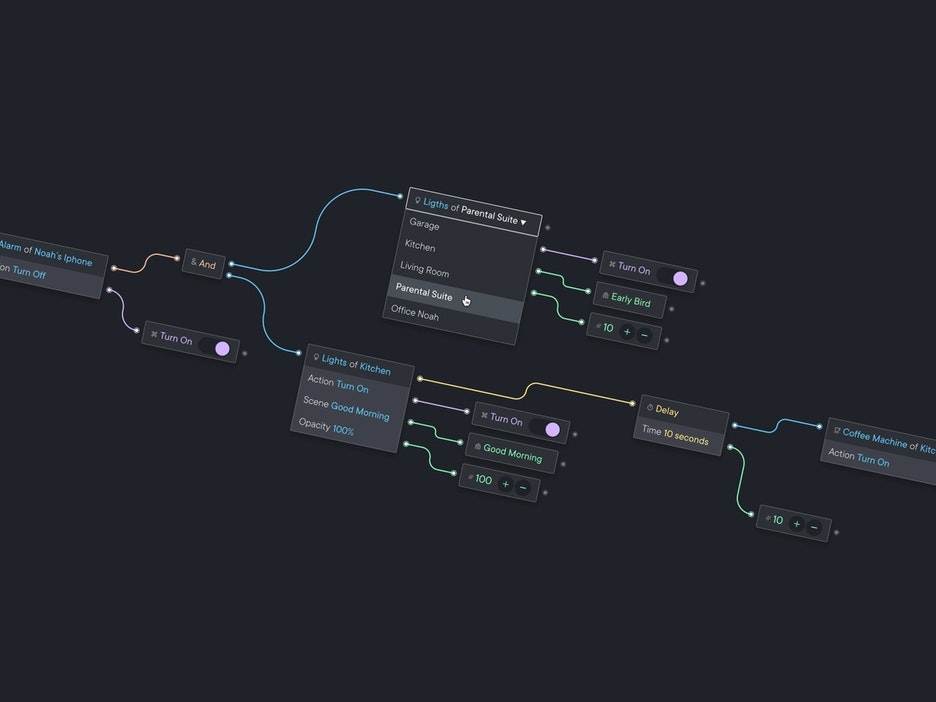The width and height of the screenshot is (936, 702).
Task: Click the hash icon on the 10 node below Delay
Action: click(x=768, y=518)
